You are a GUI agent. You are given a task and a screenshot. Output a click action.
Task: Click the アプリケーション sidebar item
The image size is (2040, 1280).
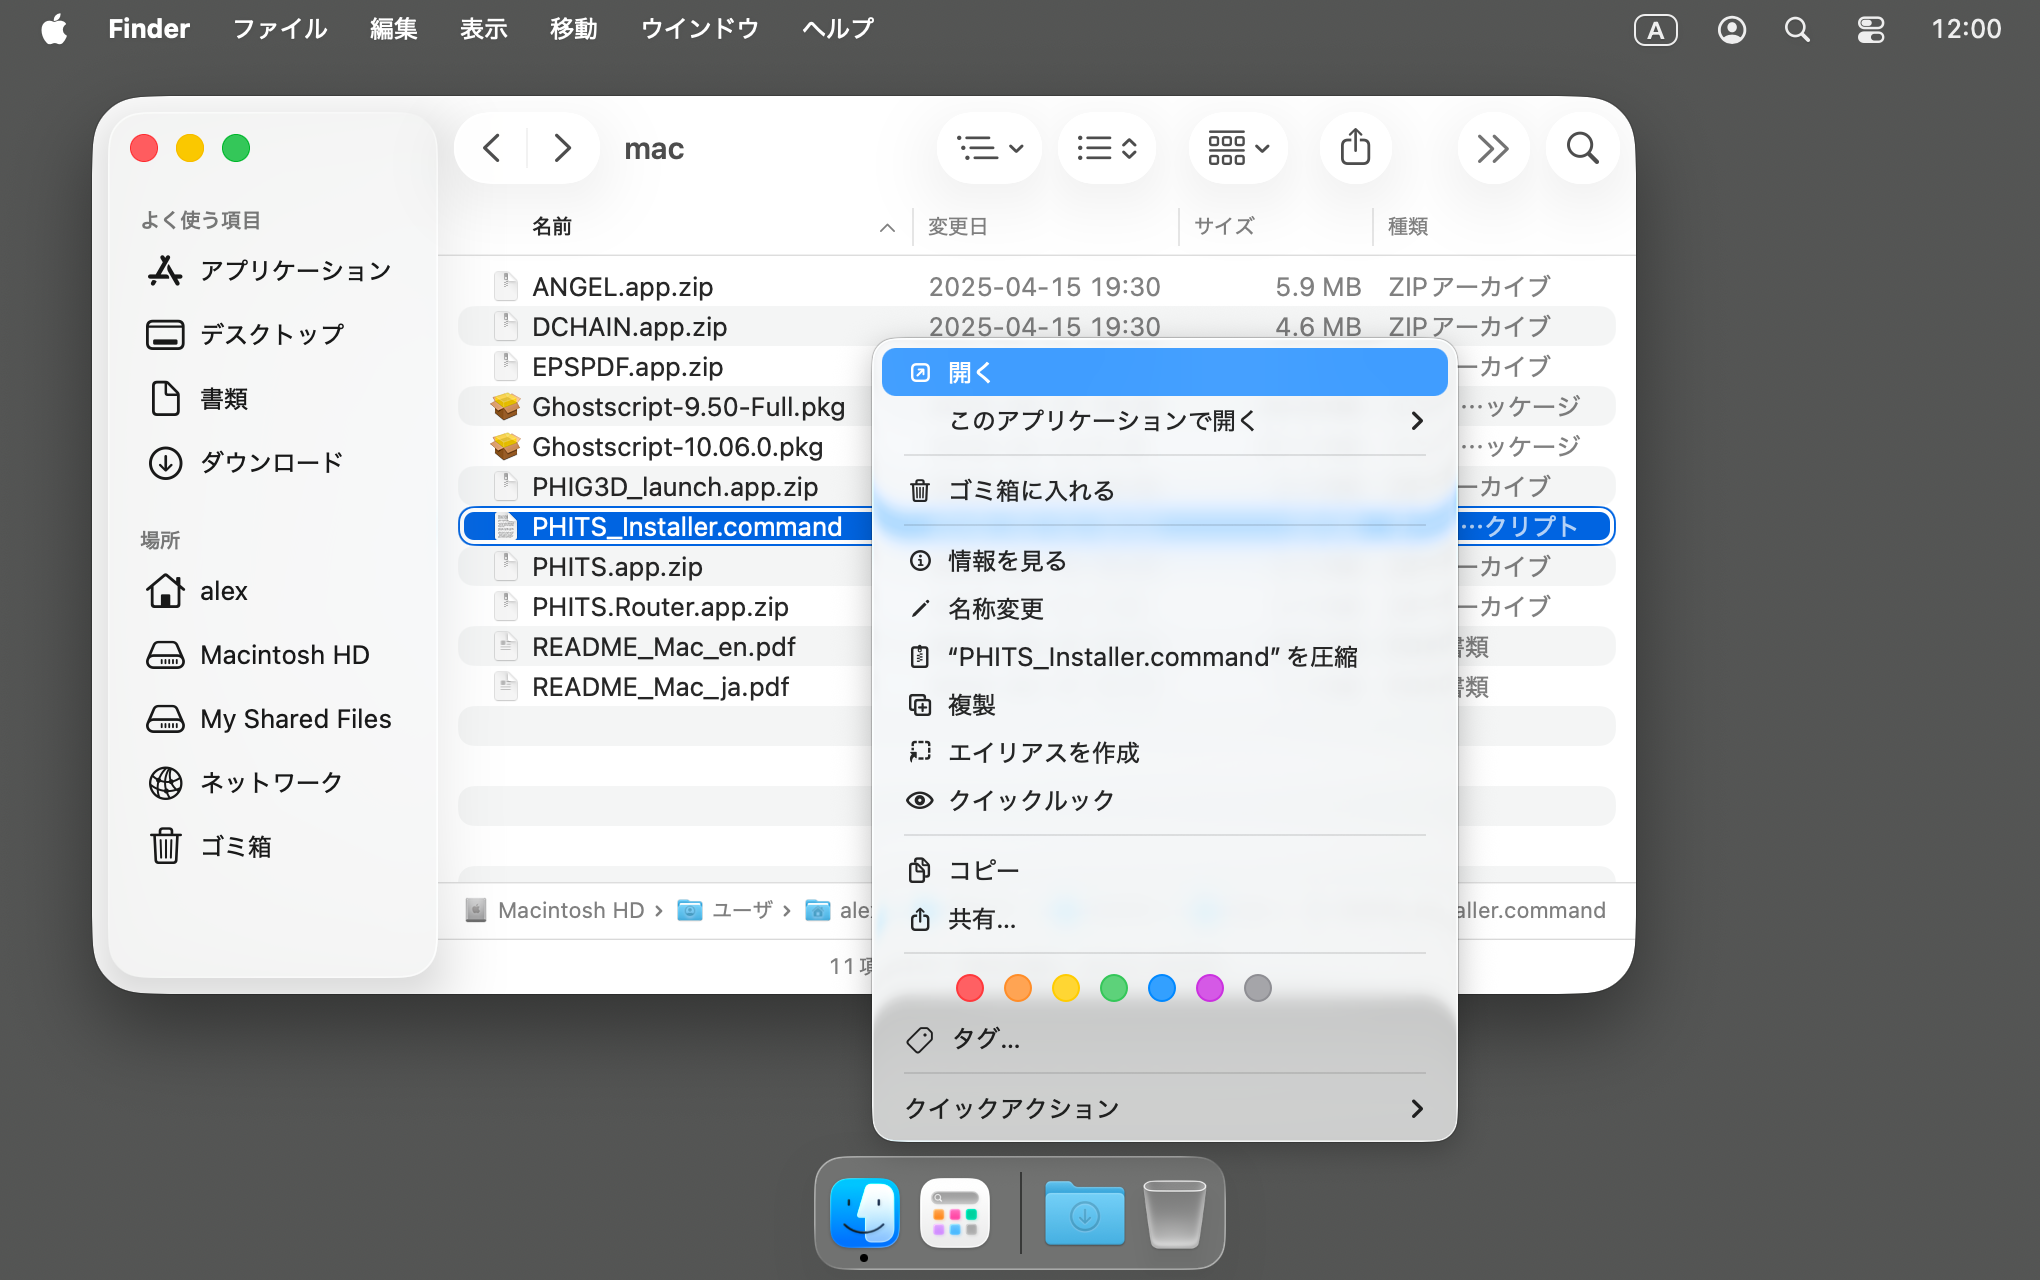[x=294, y=271]
